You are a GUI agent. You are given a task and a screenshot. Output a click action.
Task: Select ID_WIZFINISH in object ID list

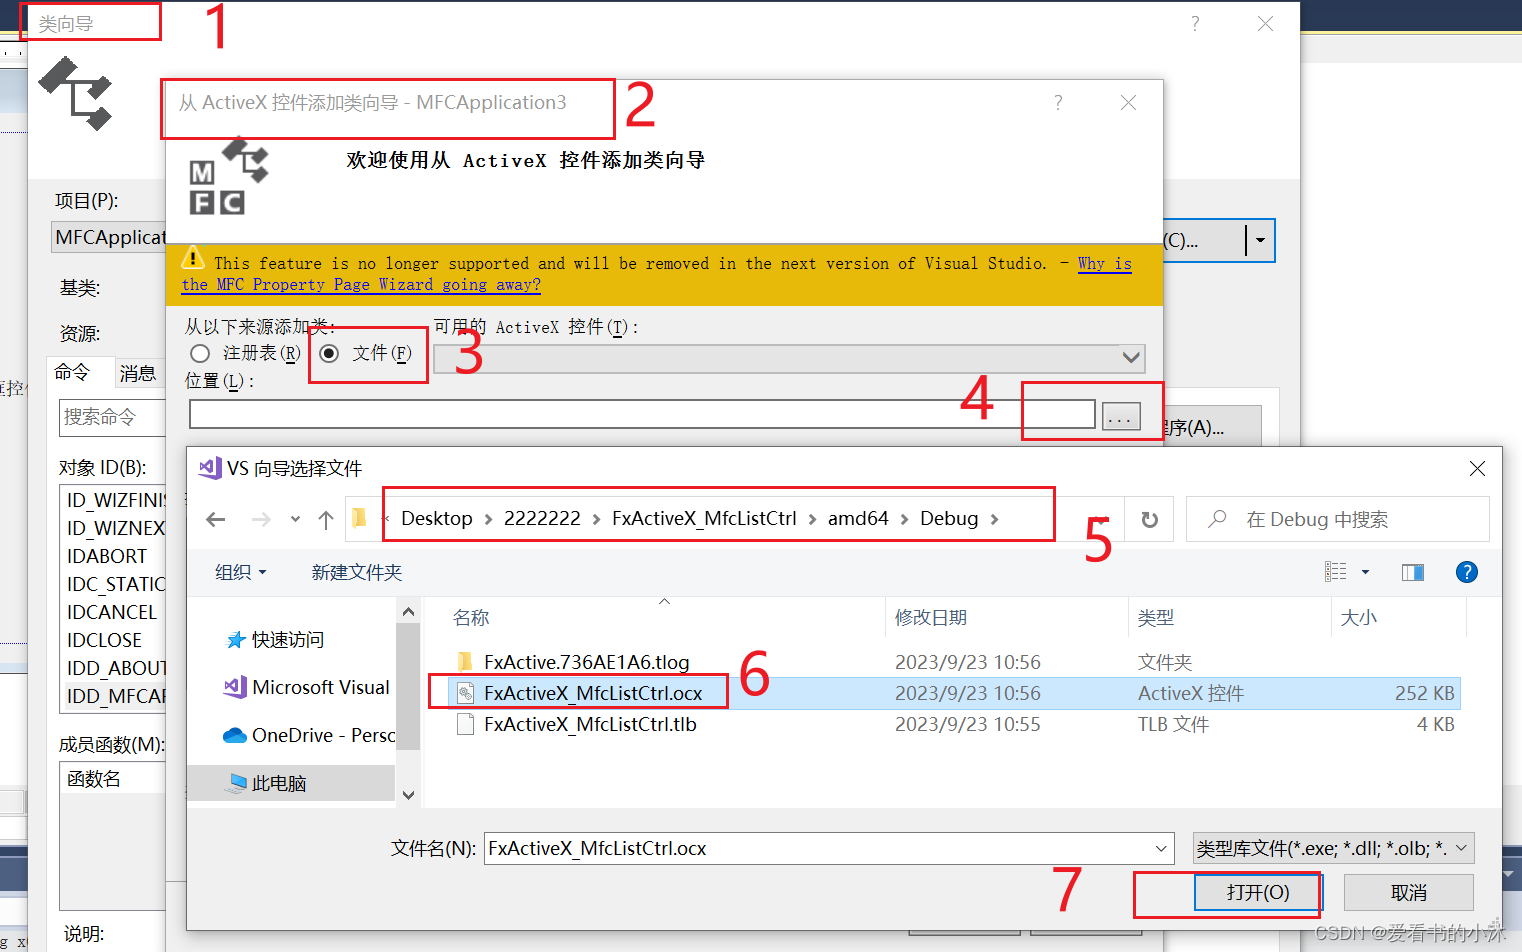(x=116, y=500)
